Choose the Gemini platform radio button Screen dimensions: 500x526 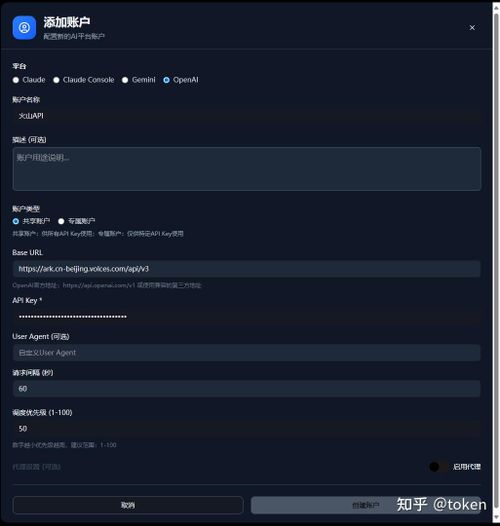coord(125,80)
